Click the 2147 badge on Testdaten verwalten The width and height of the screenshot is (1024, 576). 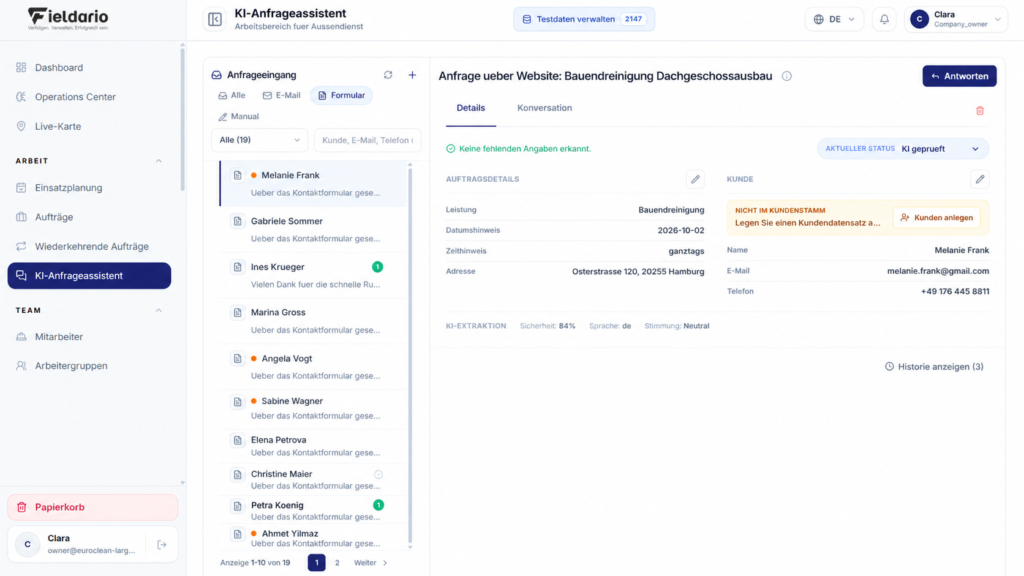tap(633, 20)
